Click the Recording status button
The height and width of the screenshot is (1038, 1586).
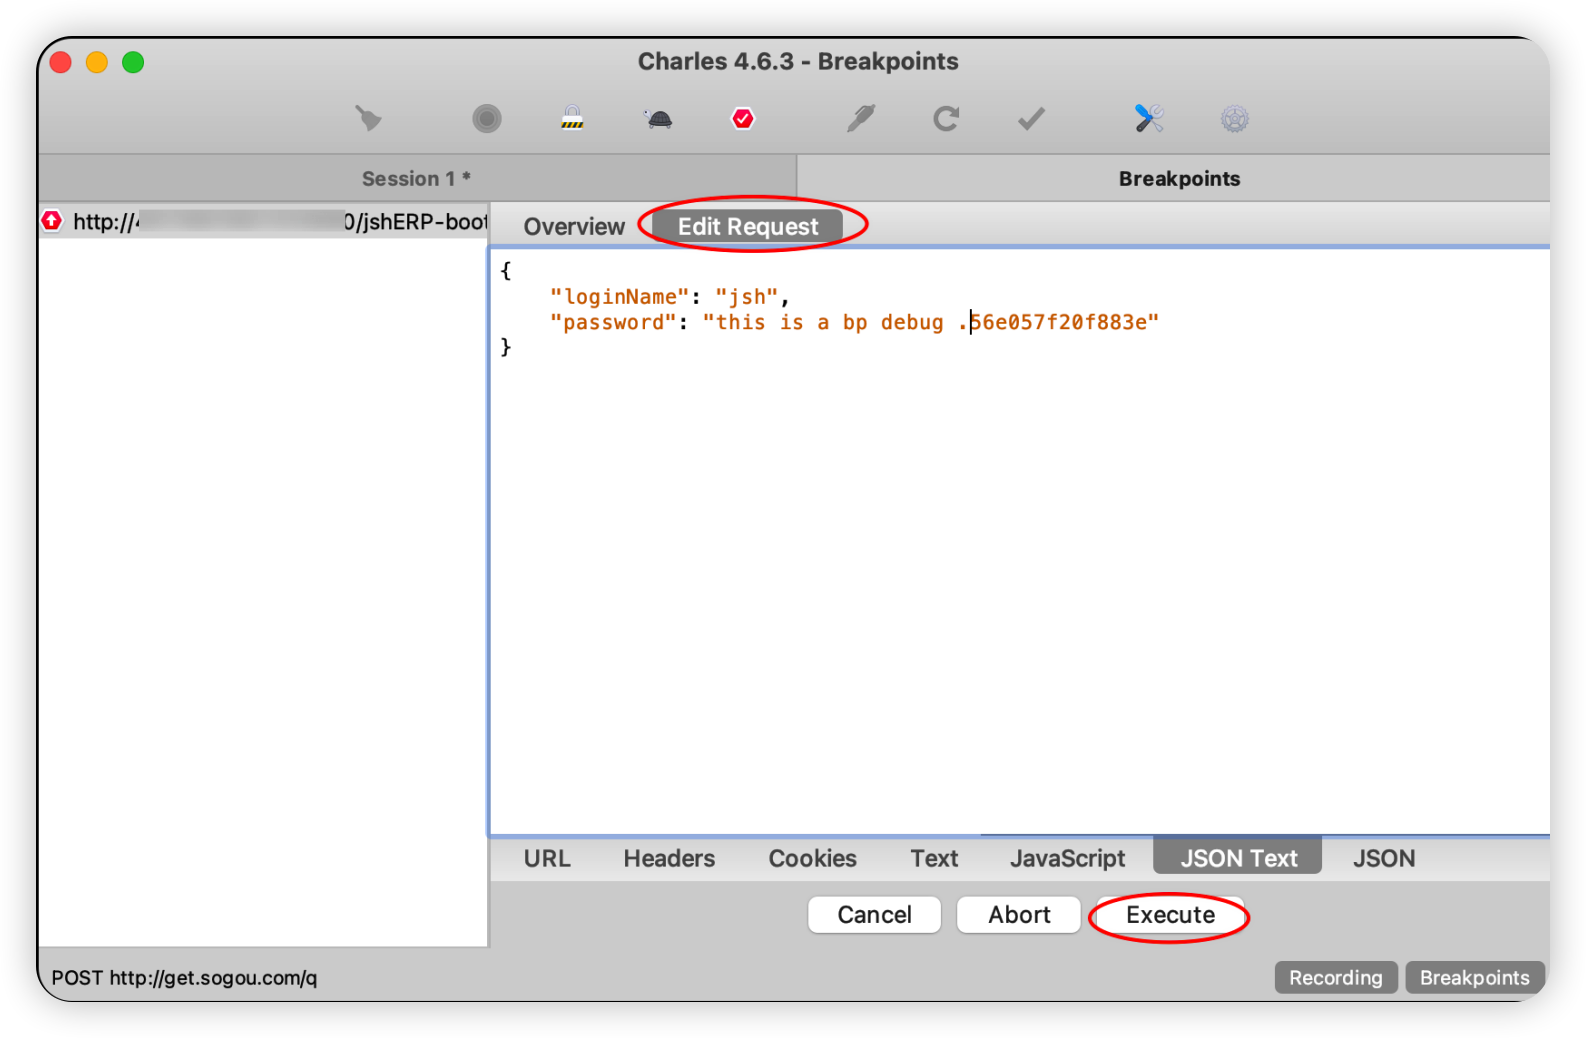tap(1335, 978)
